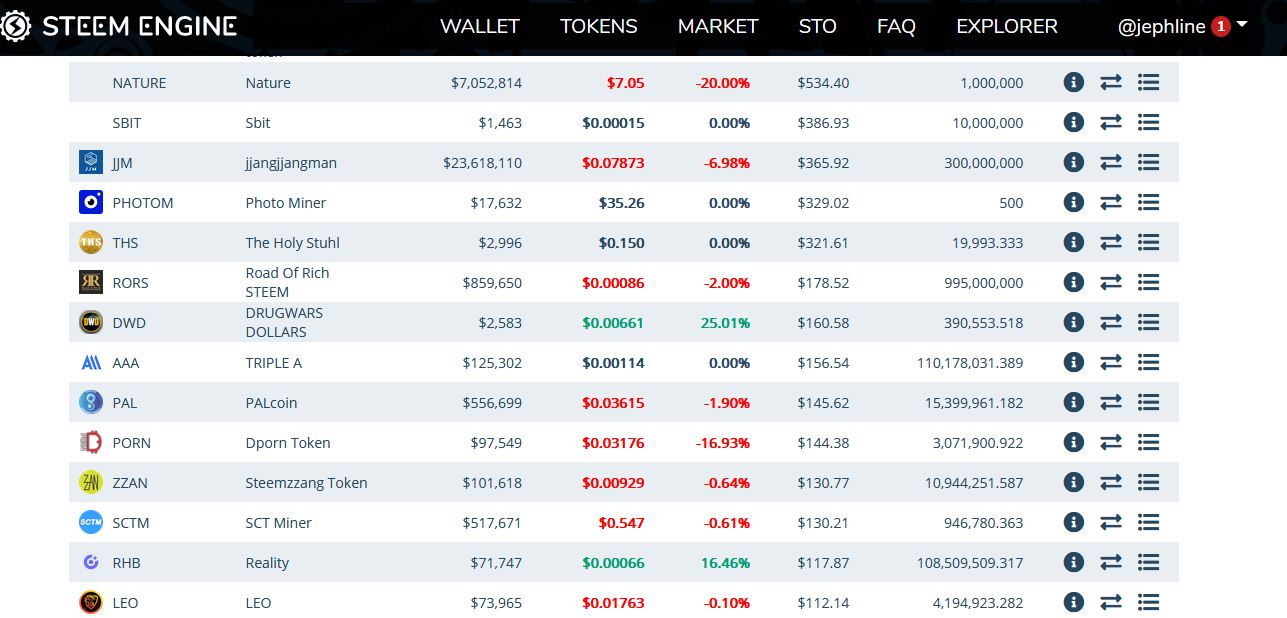Select NATURE market cap $7,052,814
The width and height of the screenshot is (1287, 618).
pos(486,83)
